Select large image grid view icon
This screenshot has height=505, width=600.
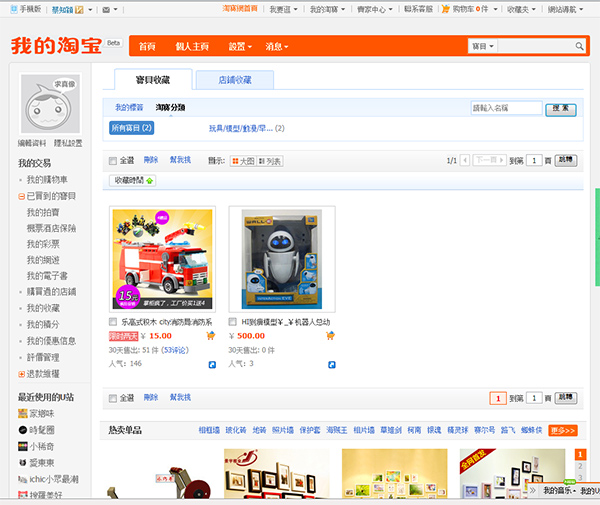click(243, 161)
